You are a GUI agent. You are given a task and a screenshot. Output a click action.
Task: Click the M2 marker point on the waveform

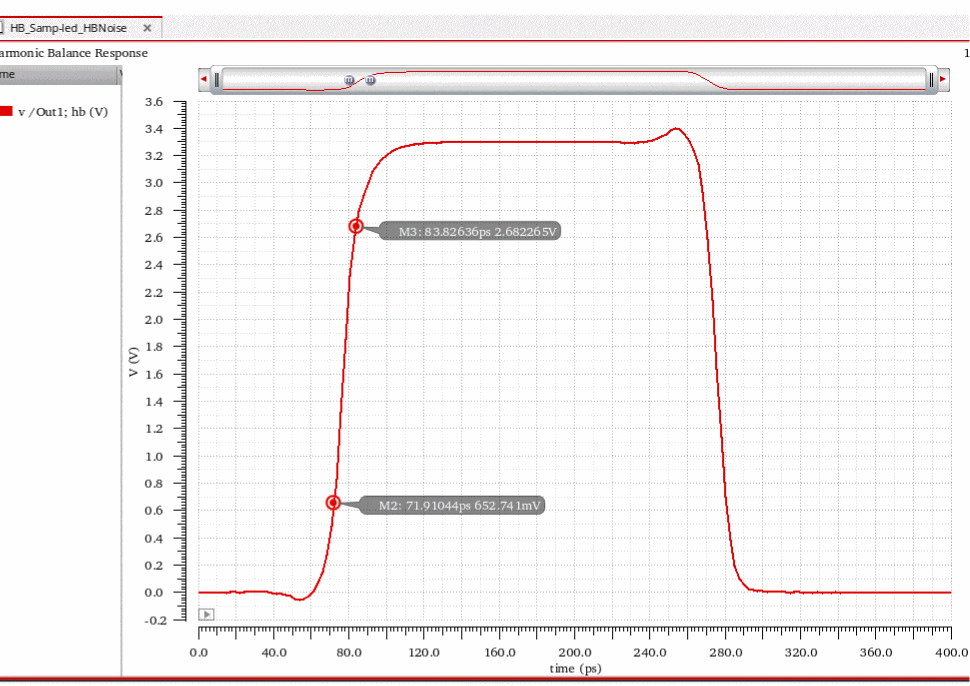(x=333, y=503)
